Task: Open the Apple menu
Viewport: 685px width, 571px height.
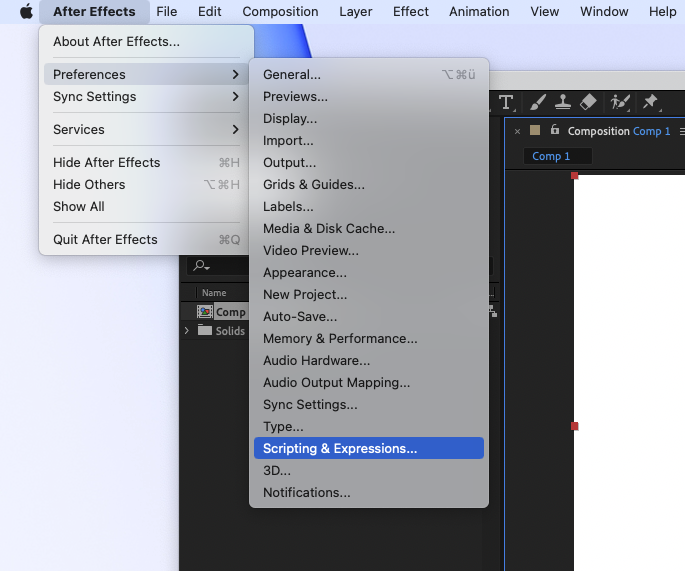Action: (x=27, y=12)
